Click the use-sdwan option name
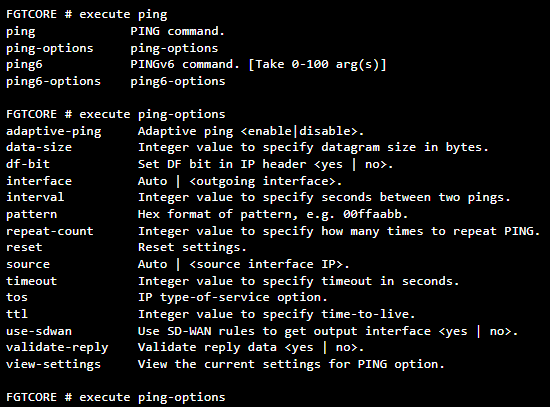 tap(39, 331)
